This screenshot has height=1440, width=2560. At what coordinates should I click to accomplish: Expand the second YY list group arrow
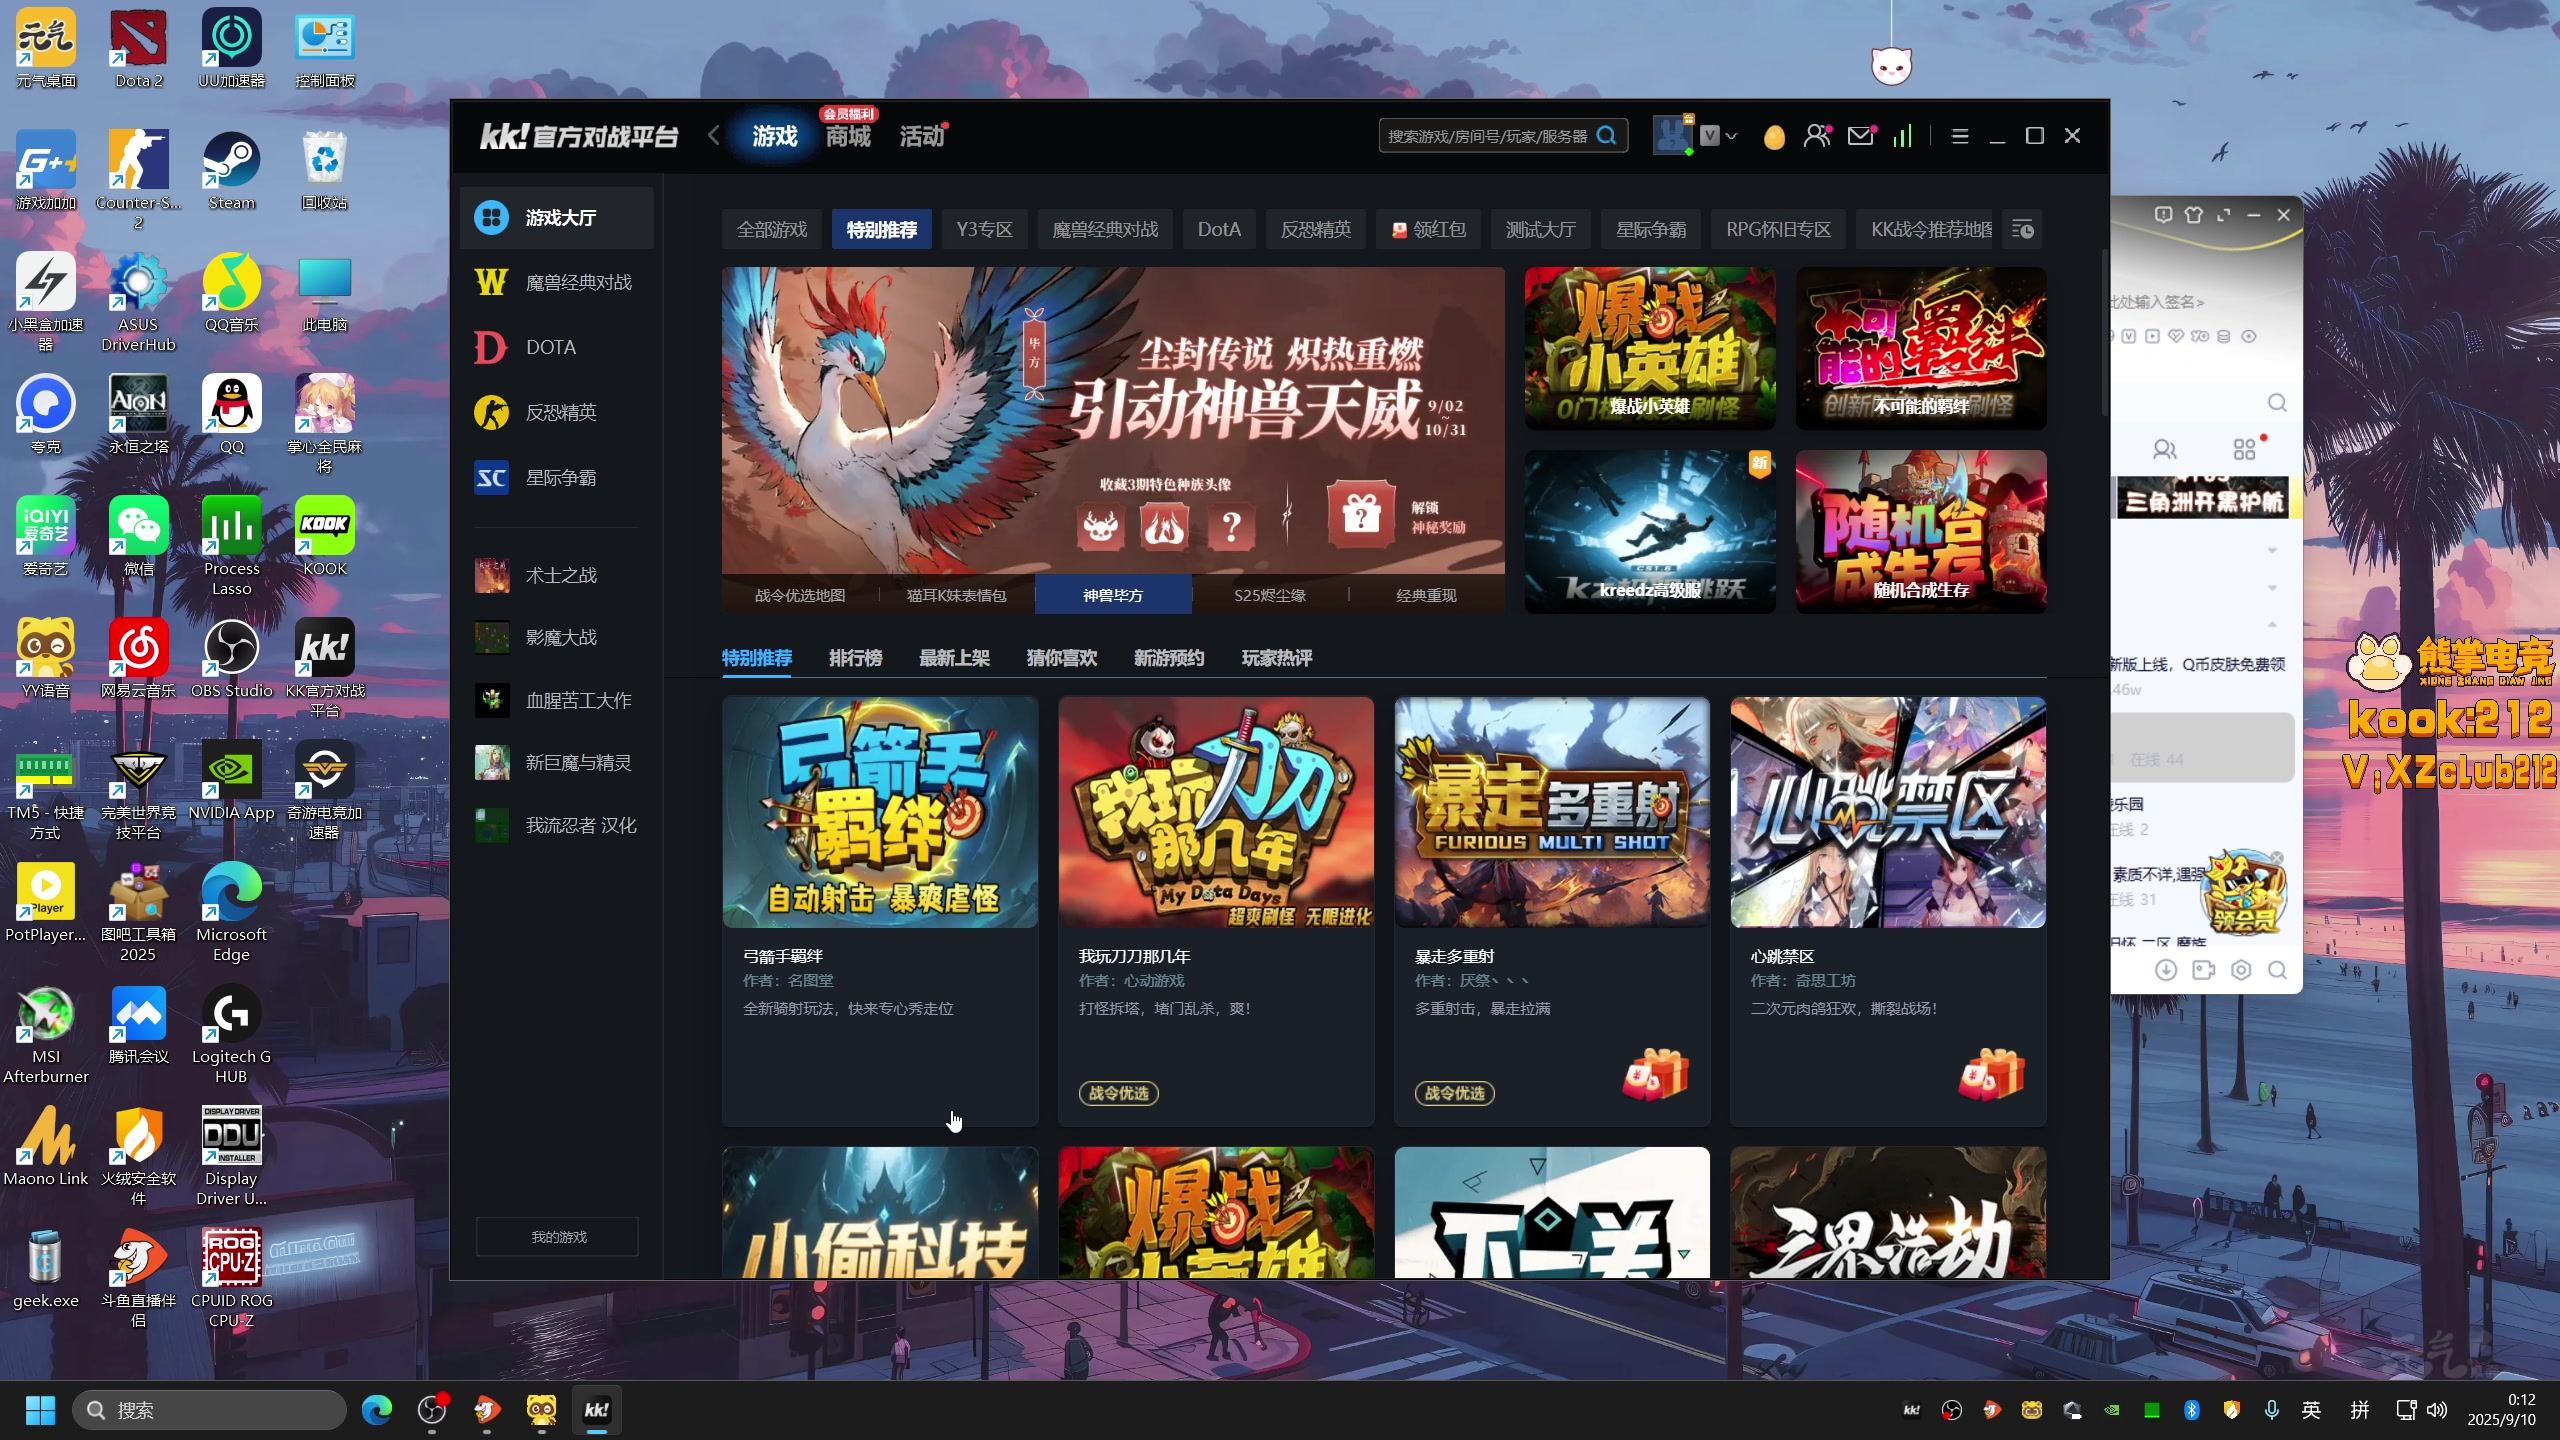point(2272,588)
